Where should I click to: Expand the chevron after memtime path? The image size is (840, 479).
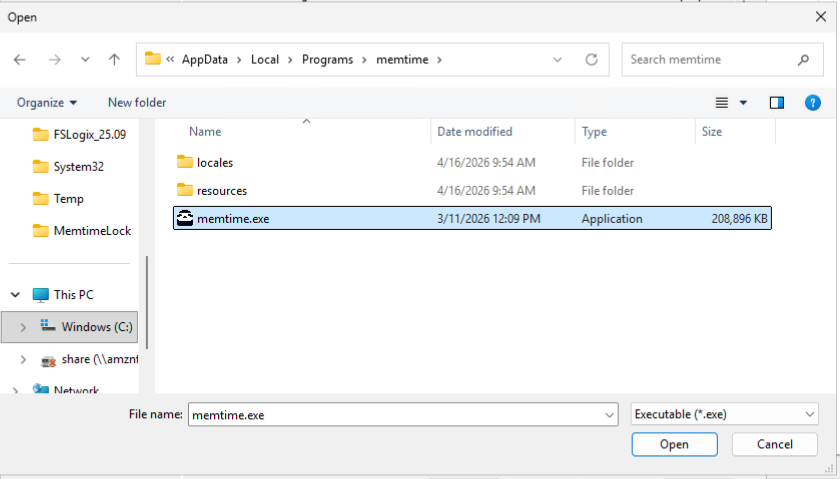(x=439, y=59)
